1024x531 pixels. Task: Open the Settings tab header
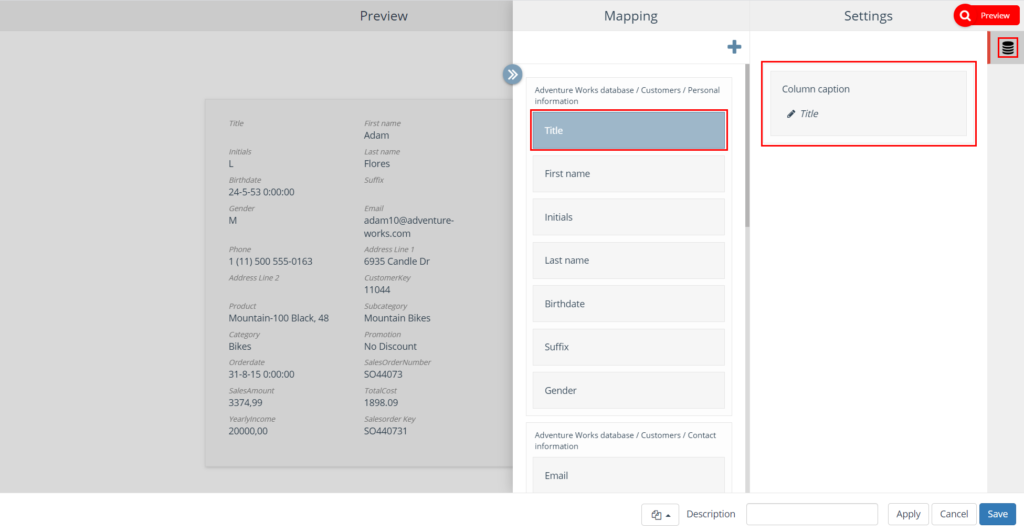[868, 16]
